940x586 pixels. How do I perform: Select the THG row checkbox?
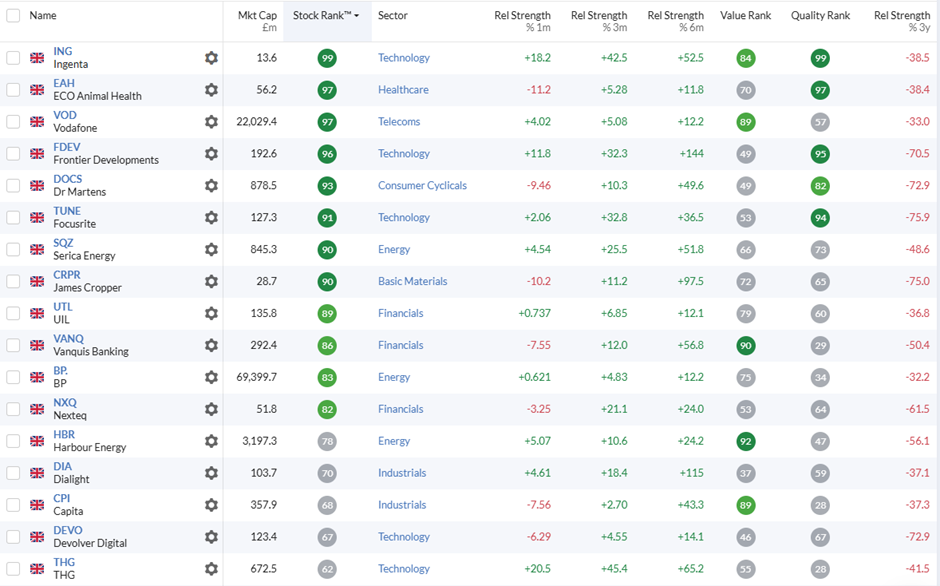pos(13,569)
